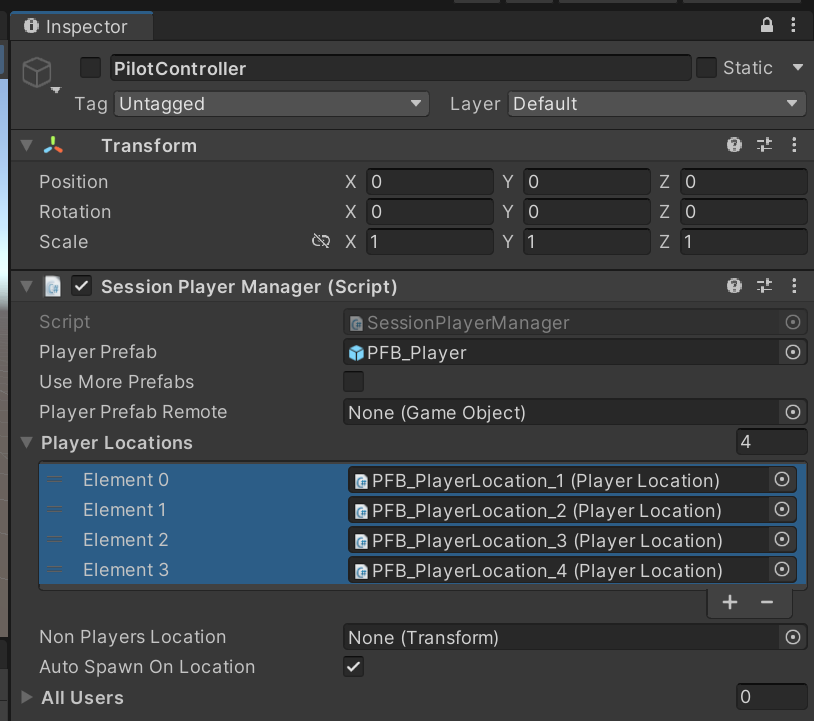
Task: Uncheck Auto Spawn On Location
Action: [x=353, y=667]
